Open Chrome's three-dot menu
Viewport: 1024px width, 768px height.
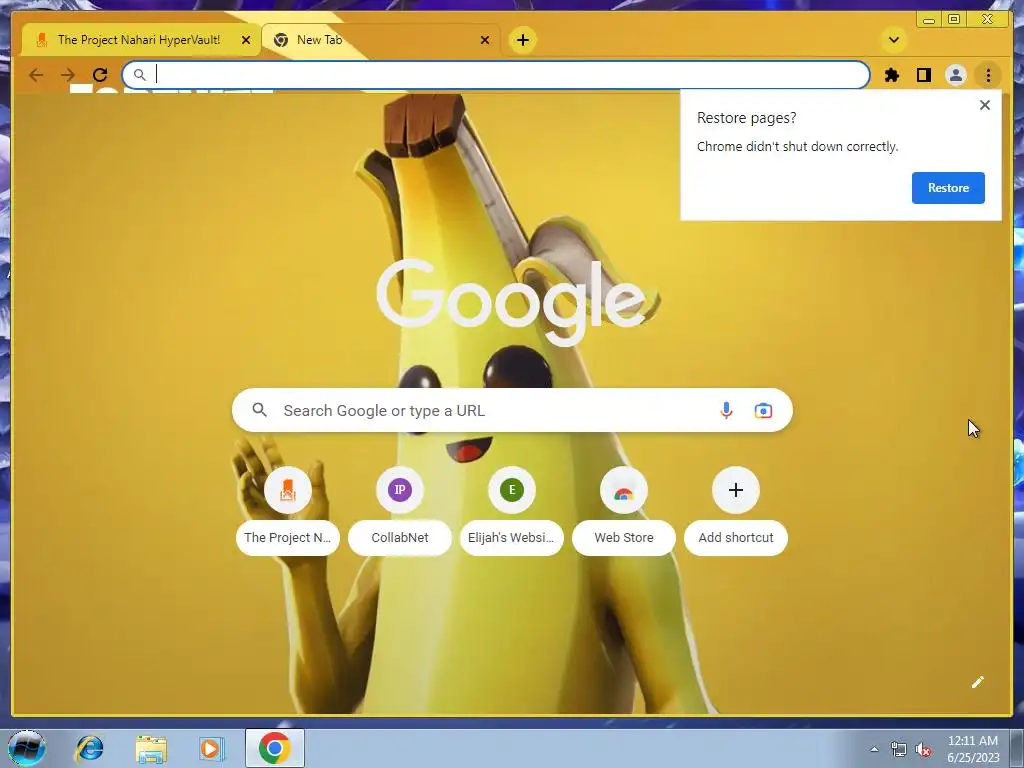pyautogui.click(x=988, y=75)
